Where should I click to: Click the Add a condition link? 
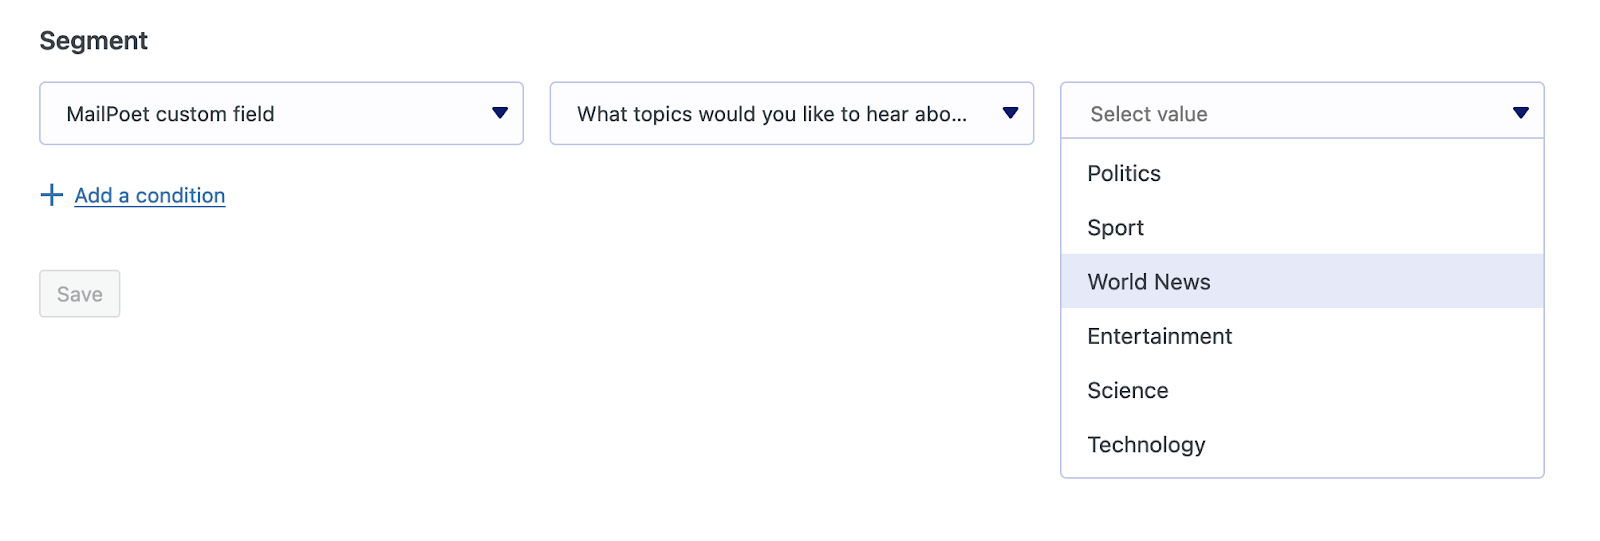tap(150, 196)
